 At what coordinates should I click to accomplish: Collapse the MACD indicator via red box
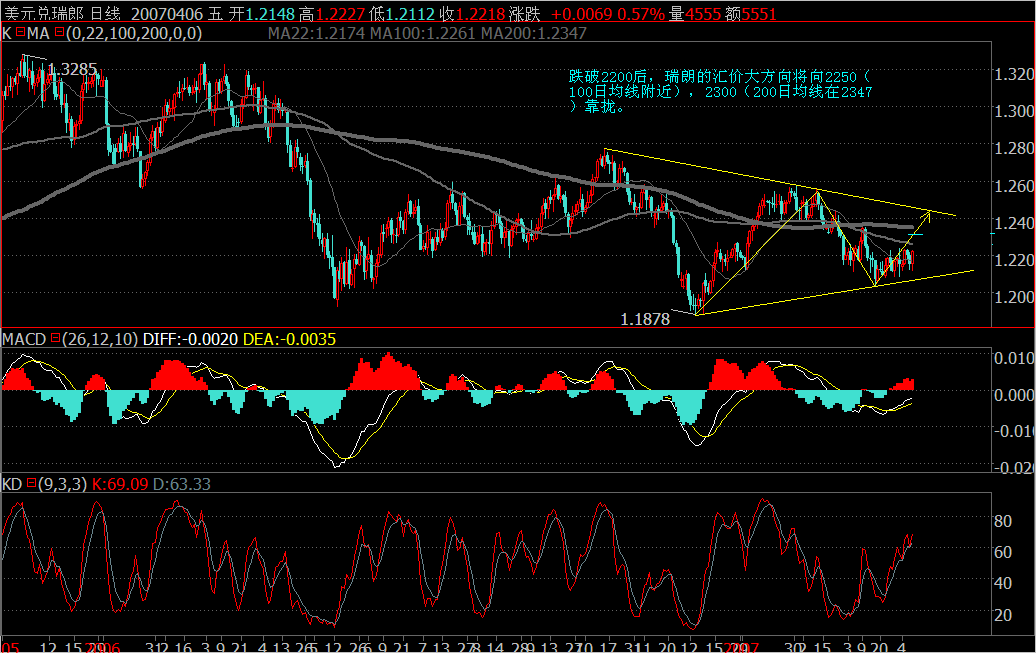click(56, 338)
